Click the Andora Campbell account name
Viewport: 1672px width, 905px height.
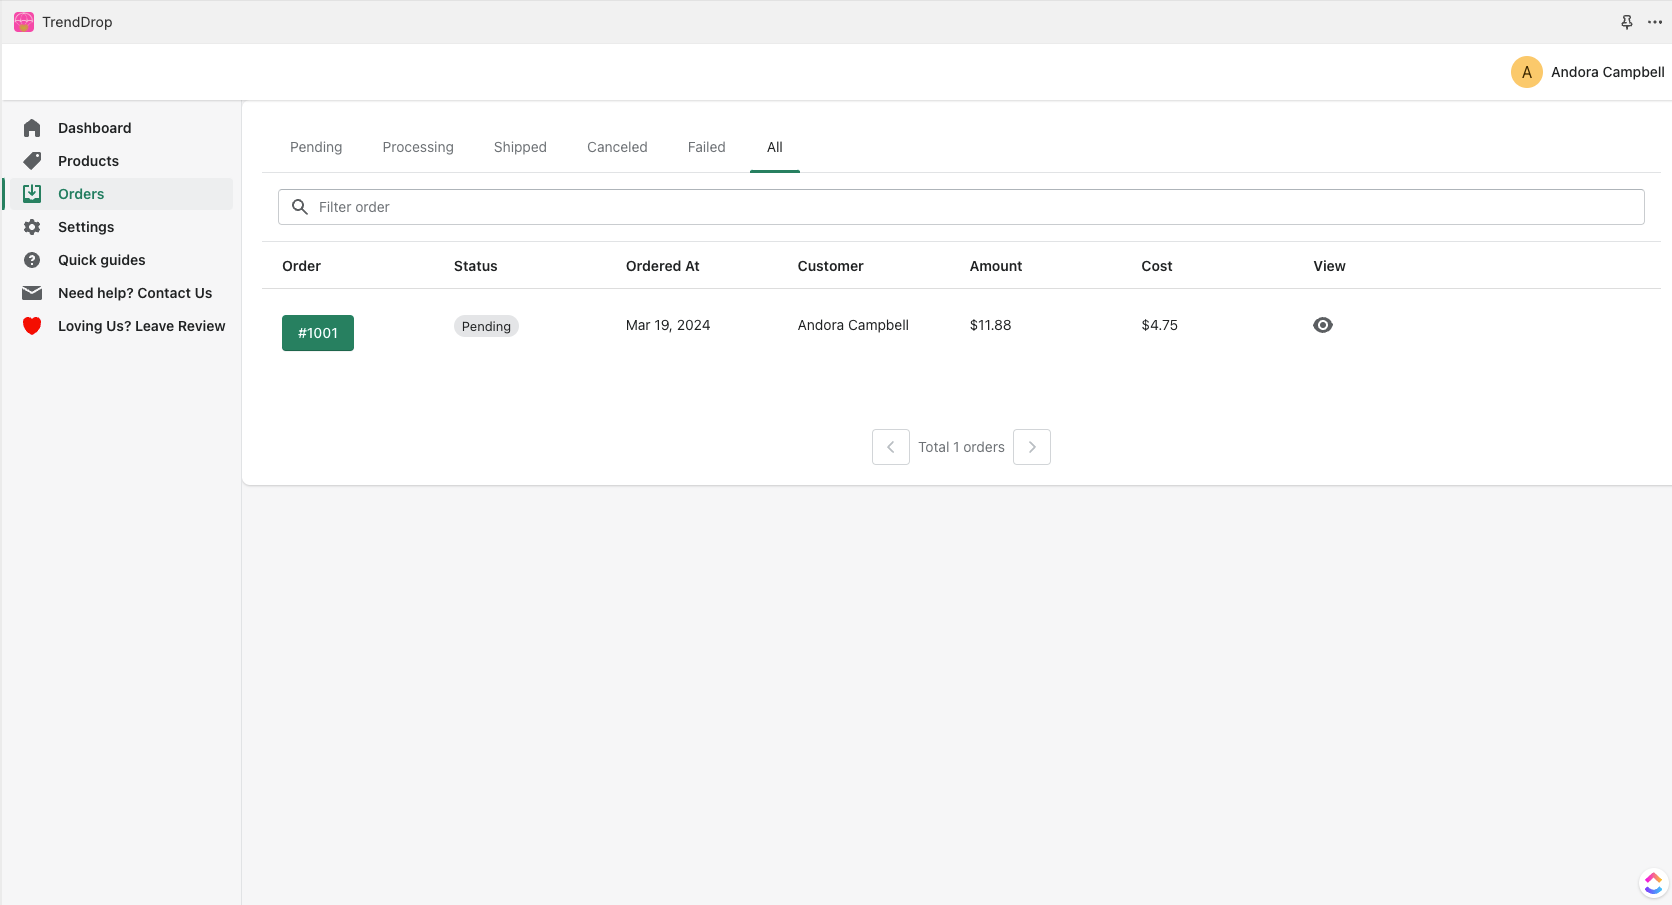pos(1607,72)
